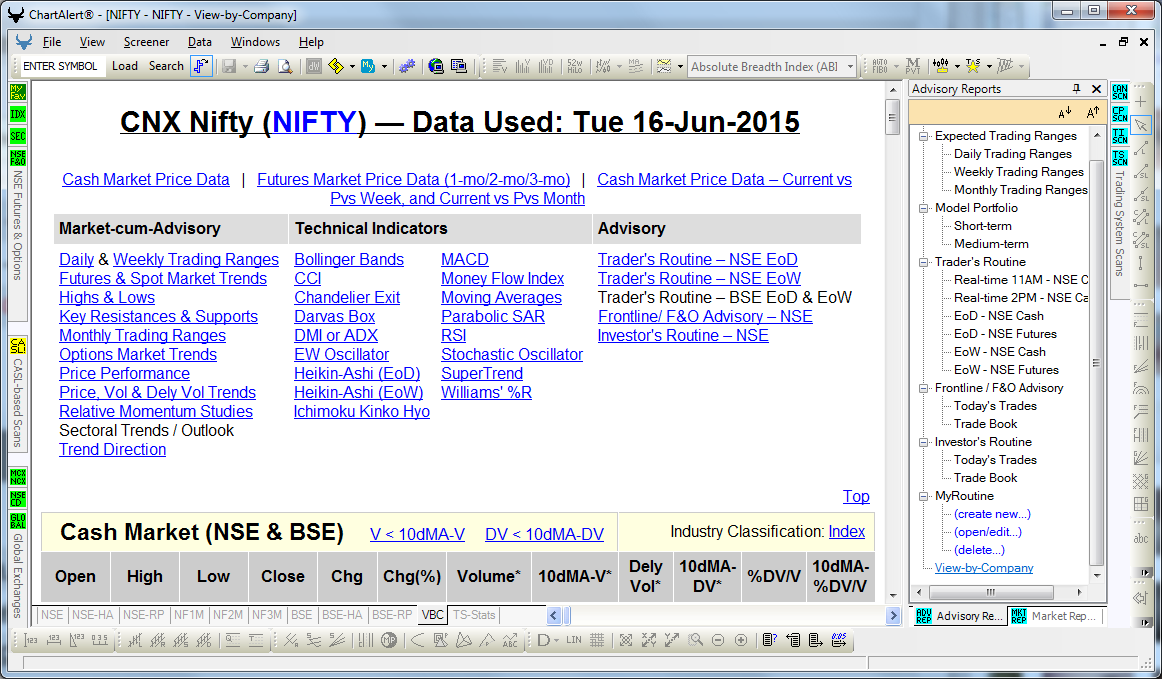Select EoD - NSE Futures tree item

(1005, 334)
